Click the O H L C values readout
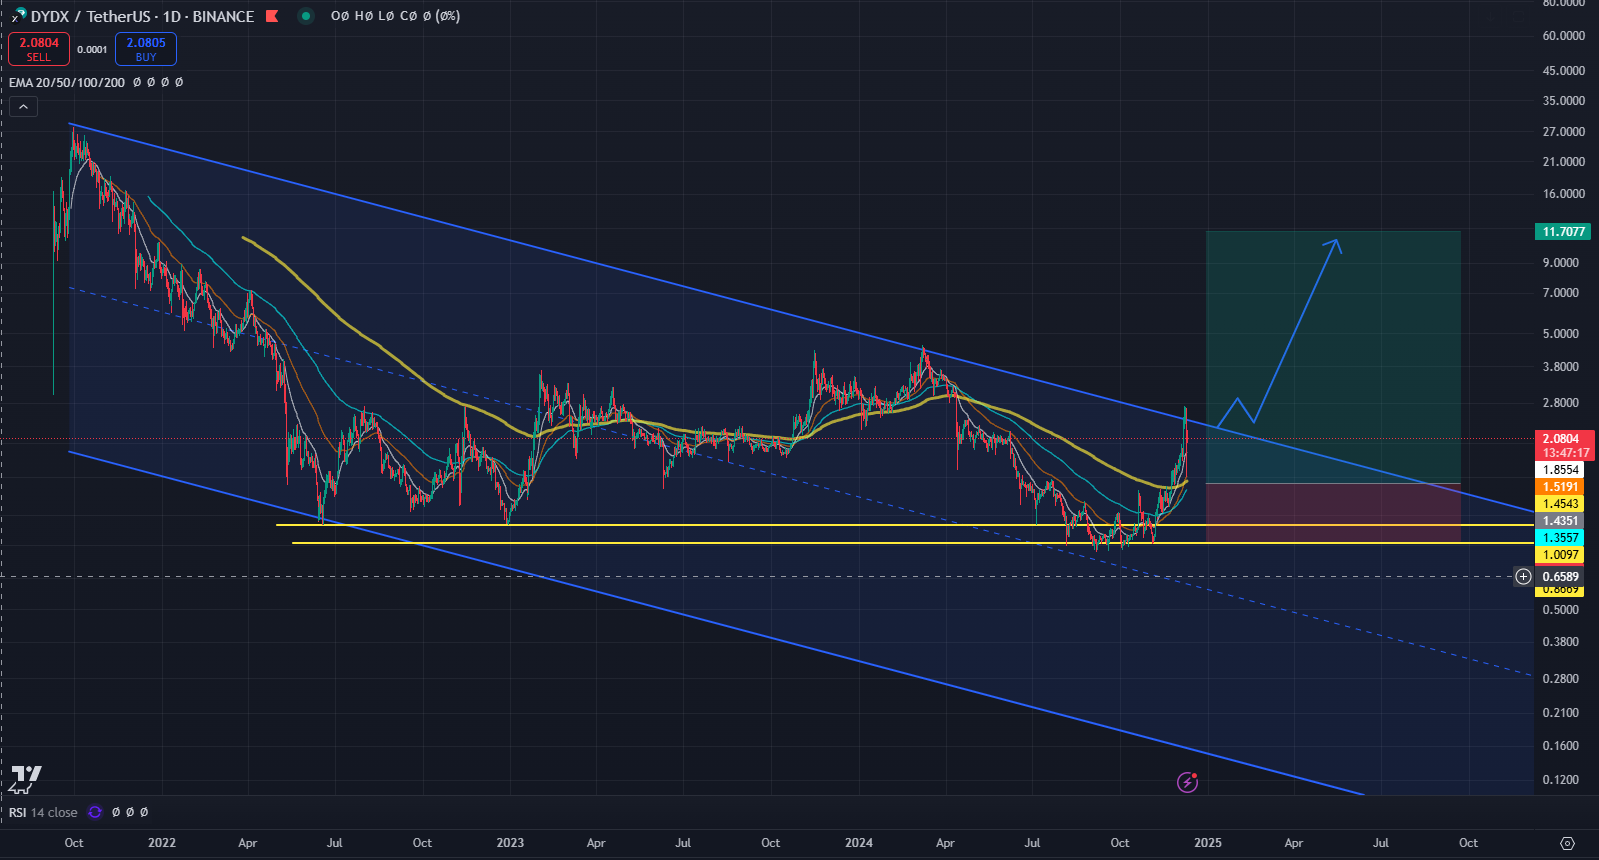This screenshot has height=860, width=1599. pos(395,16)
